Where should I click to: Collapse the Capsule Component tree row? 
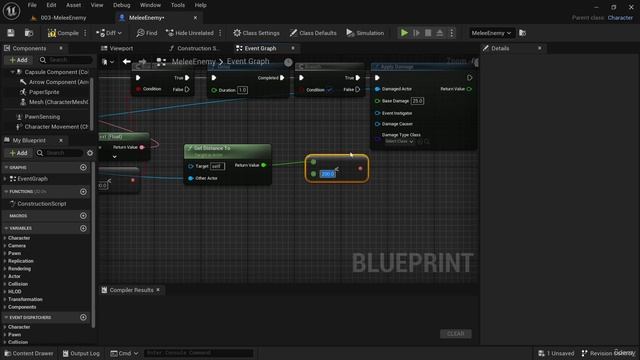point(13,72)
